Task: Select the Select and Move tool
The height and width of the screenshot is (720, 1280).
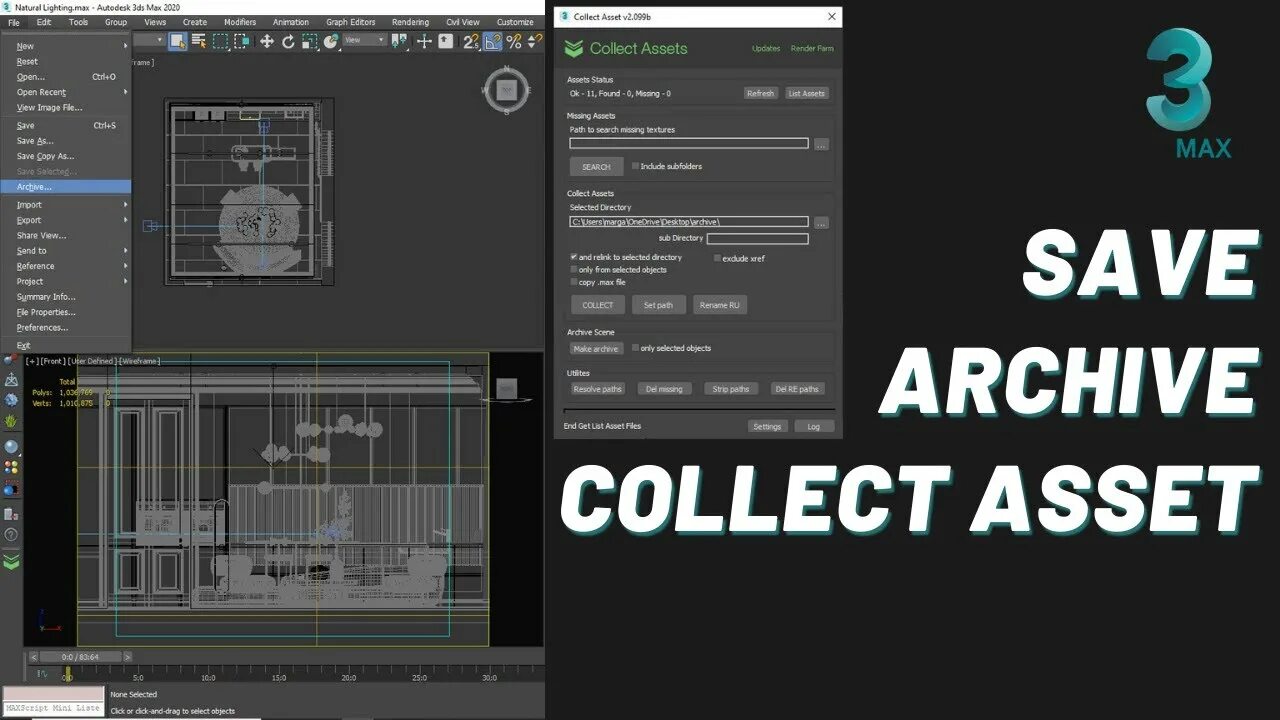Action: pyautogui.click(x=266, y=41)
